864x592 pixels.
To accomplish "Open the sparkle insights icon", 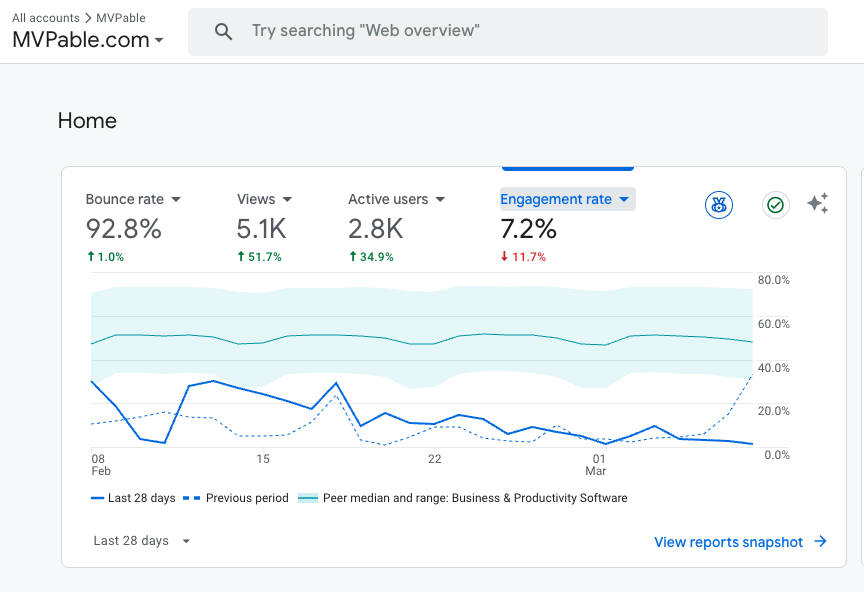I will coord(818,203).
